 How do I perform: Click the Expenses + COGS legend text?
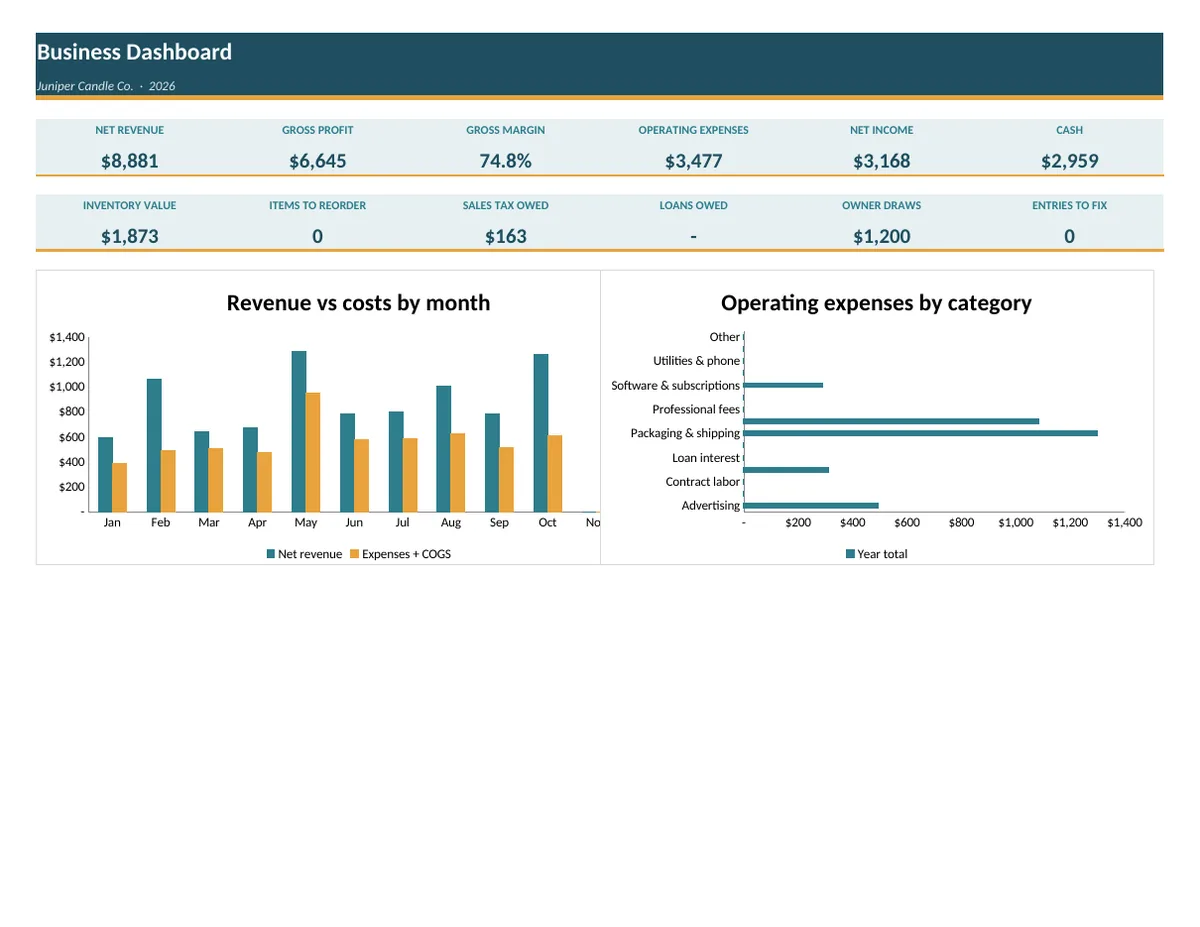406,554
